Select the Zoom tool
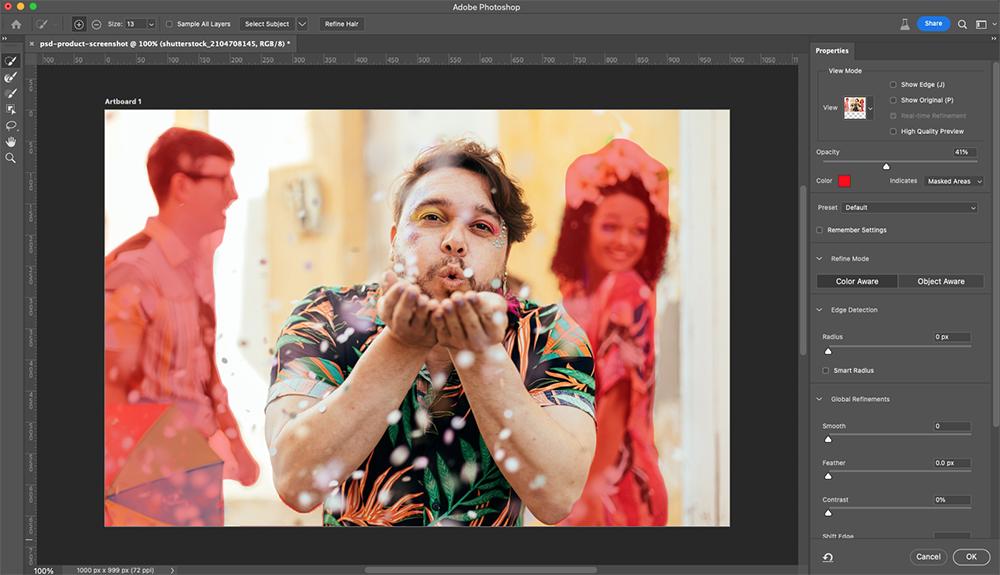Screen dimensions: 1000x575 tap(11, 157)
